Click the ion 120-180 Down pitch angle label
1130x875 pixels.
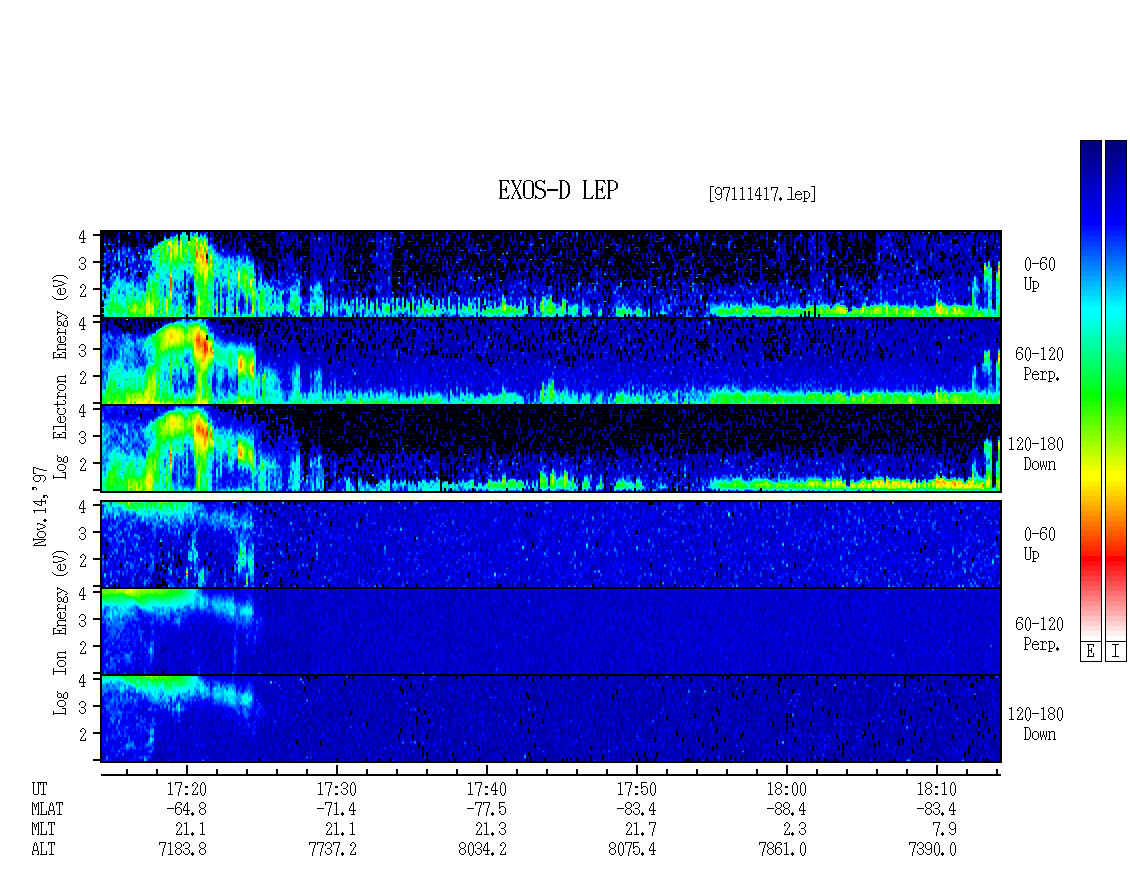[x=1036, y=724]
